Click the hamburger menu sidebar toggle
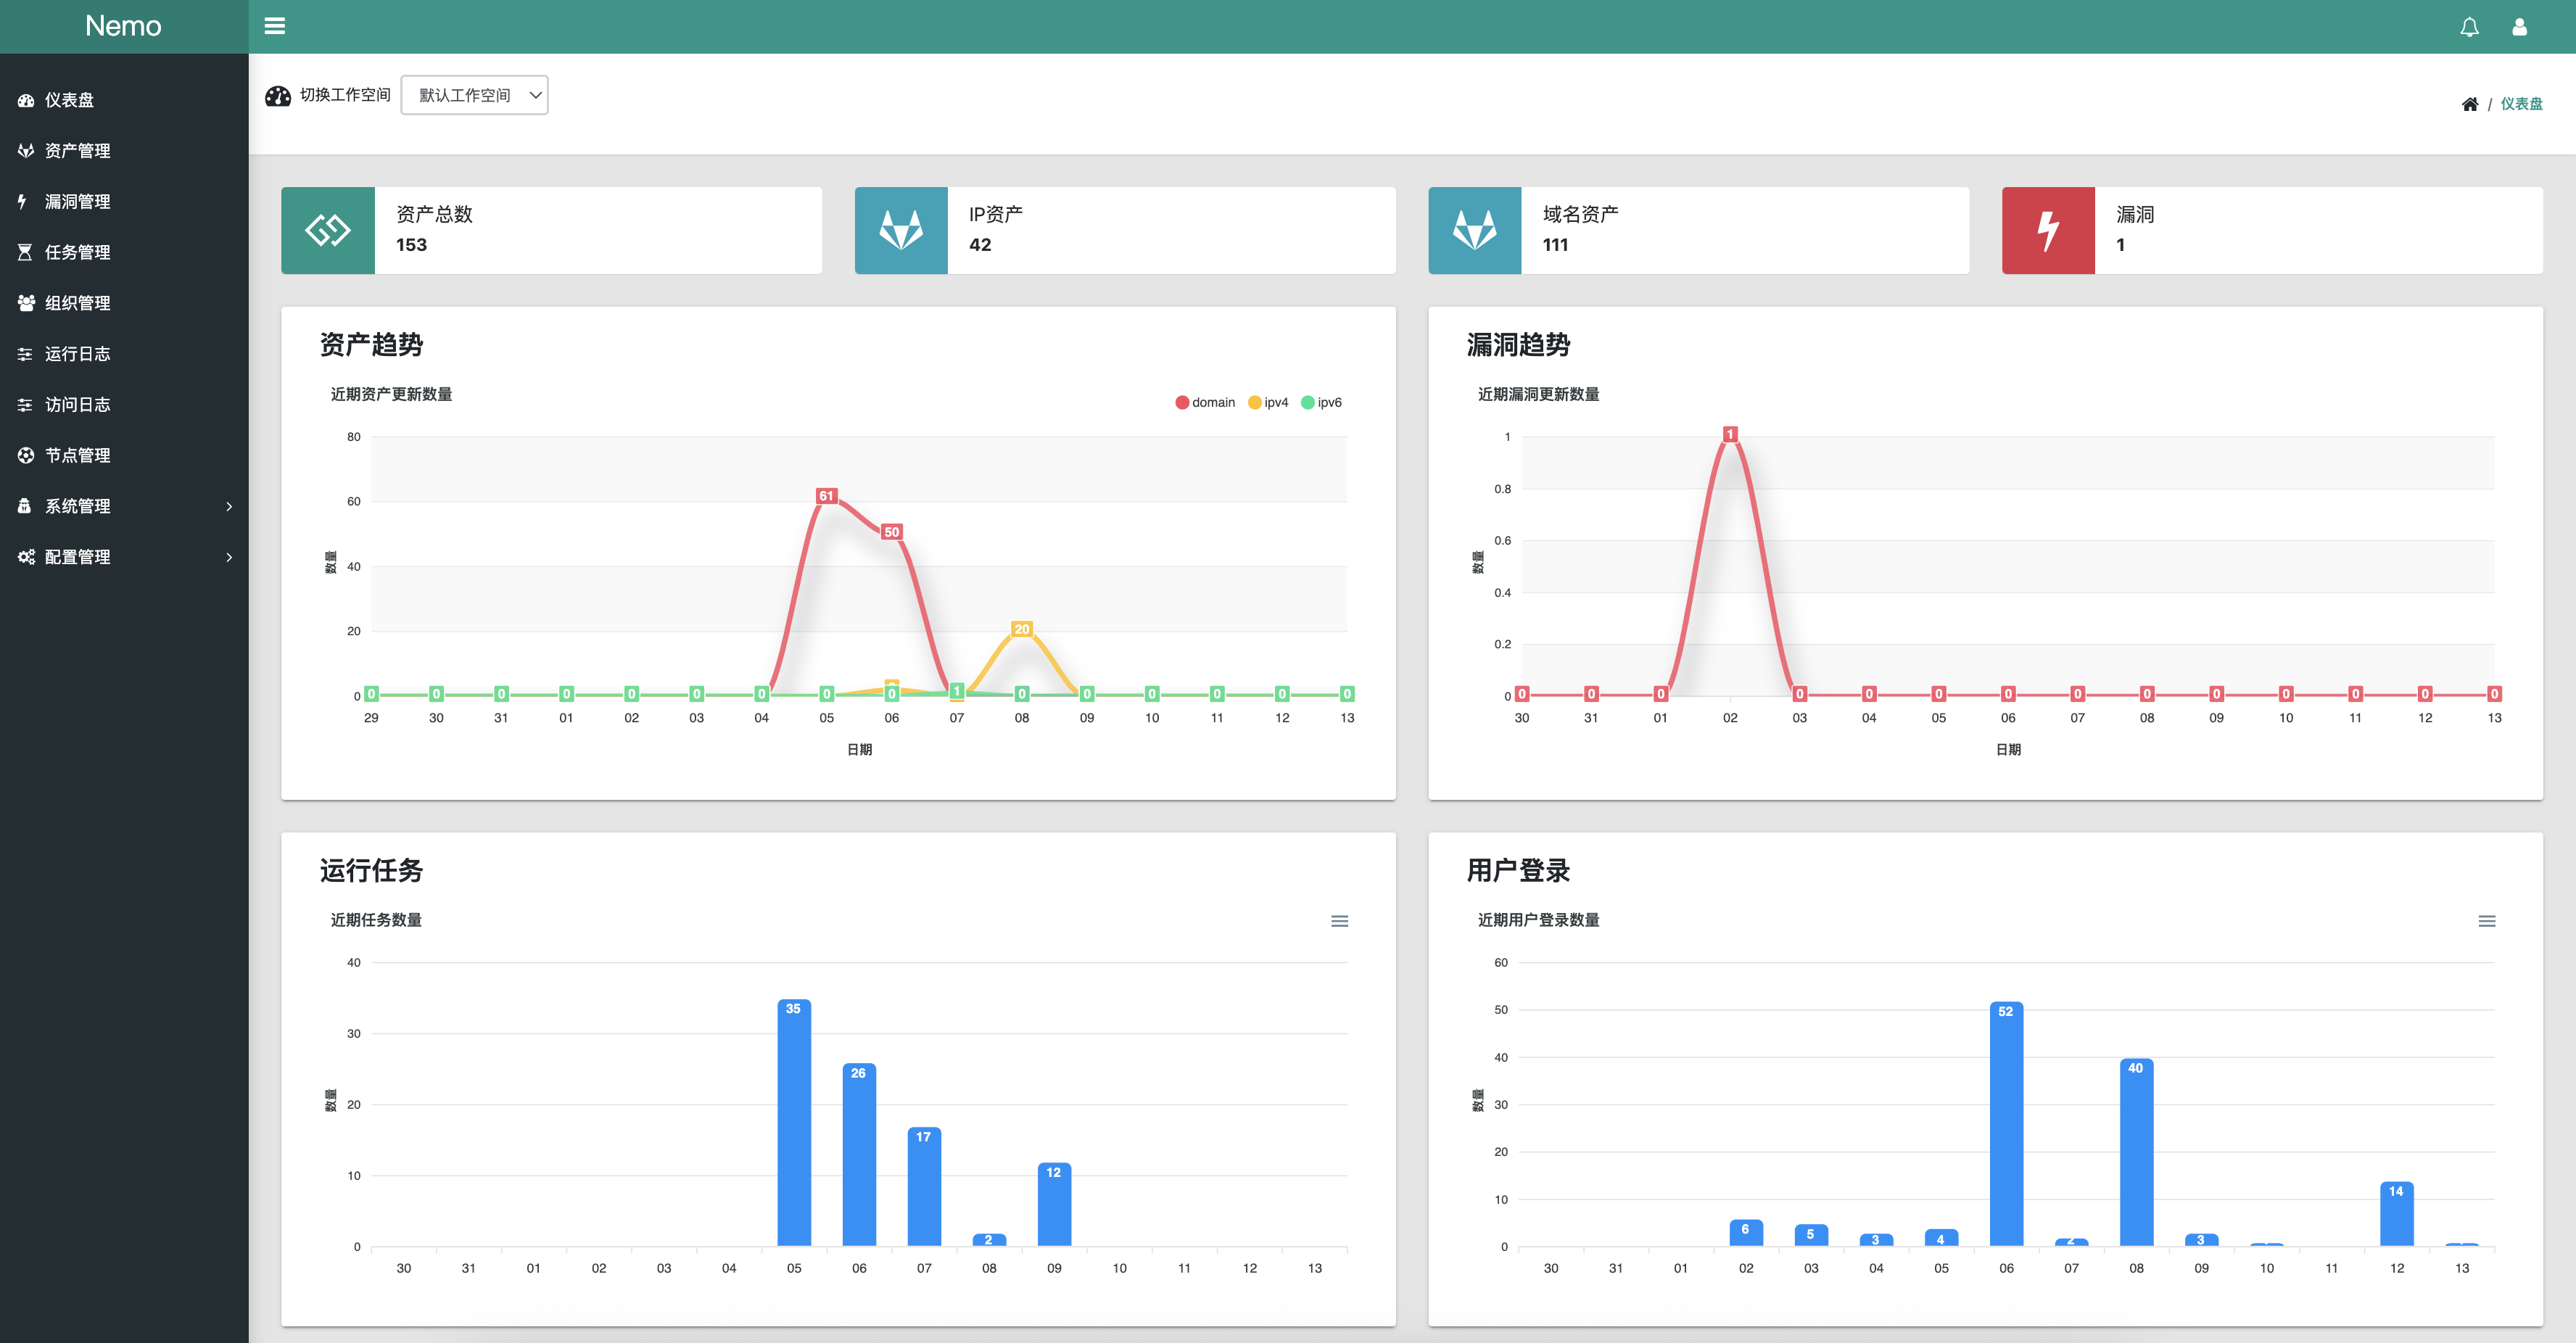2576x1343 pixels. [x=275, y=26]
